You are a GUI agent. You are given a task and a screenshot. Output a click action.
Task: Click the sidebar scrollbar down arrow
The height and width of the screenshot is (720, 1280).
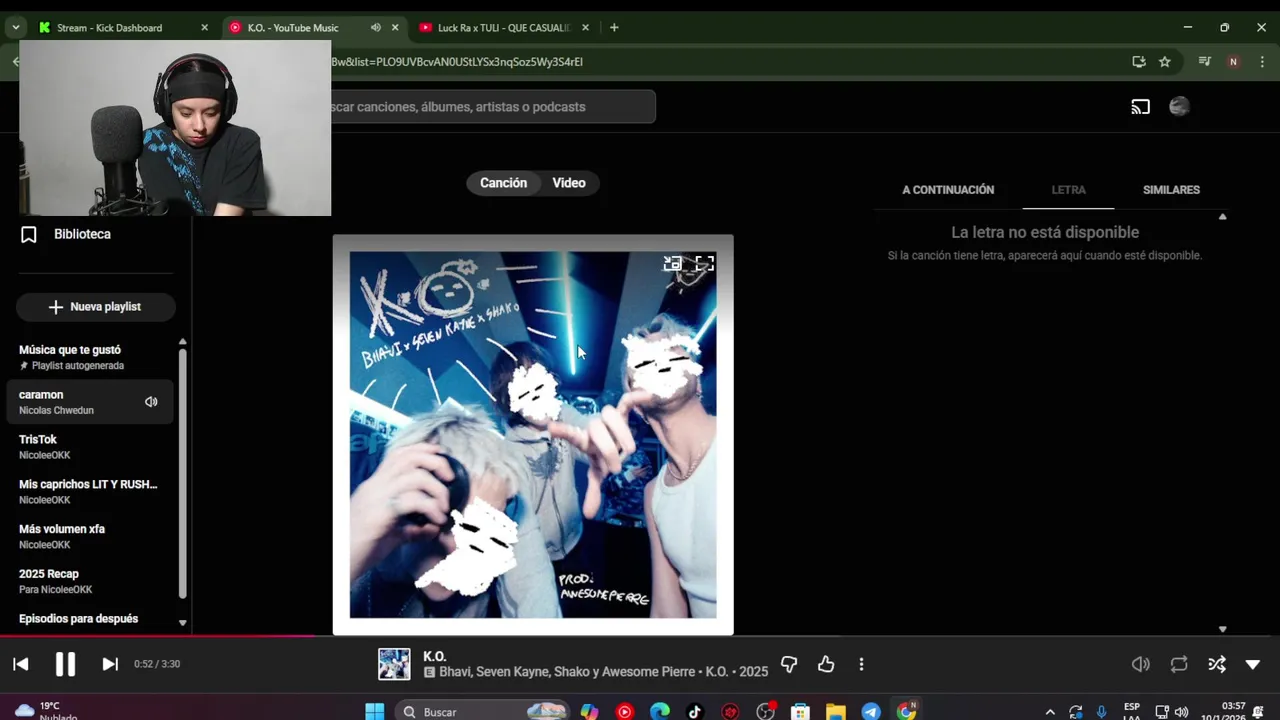[x=182, y=622]
